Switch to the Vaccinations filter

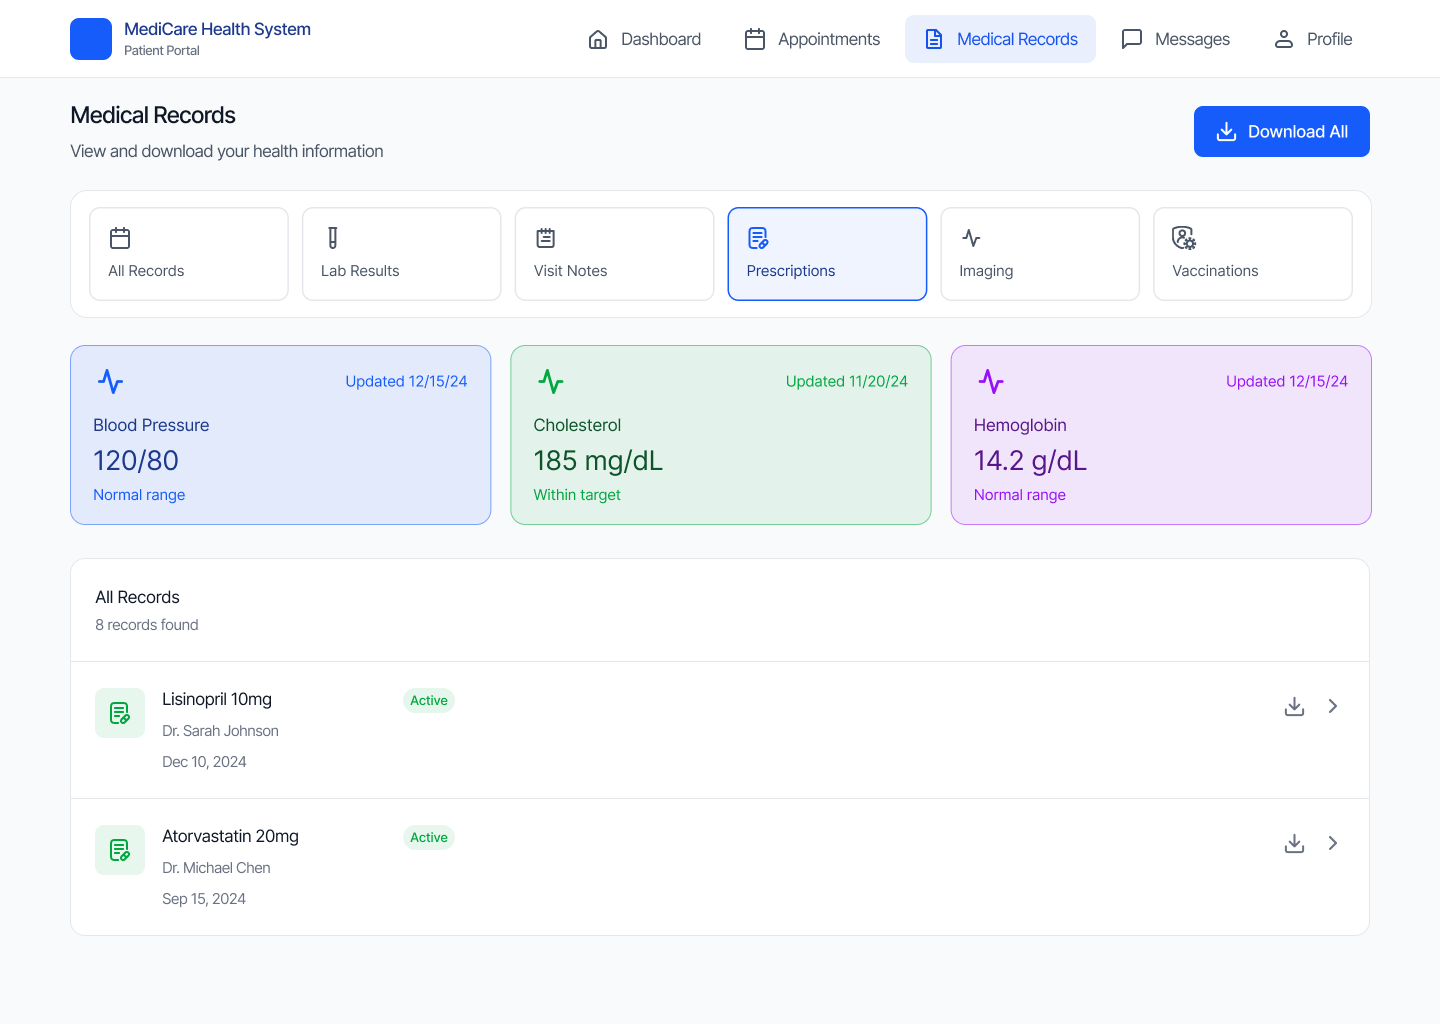(1252, 254)
